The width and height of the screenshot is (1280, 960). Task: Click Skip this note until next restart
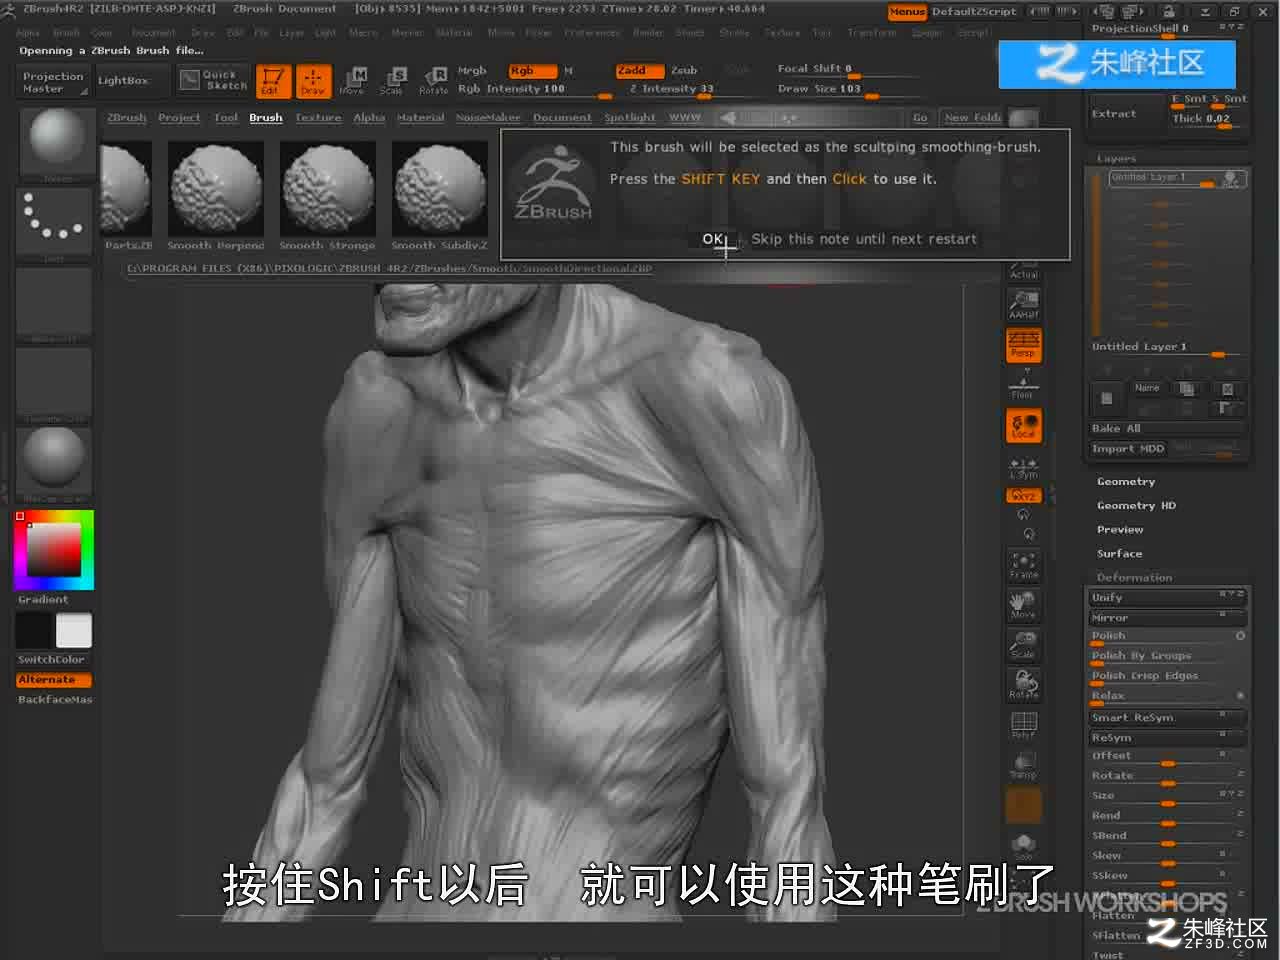click(864, 239)
